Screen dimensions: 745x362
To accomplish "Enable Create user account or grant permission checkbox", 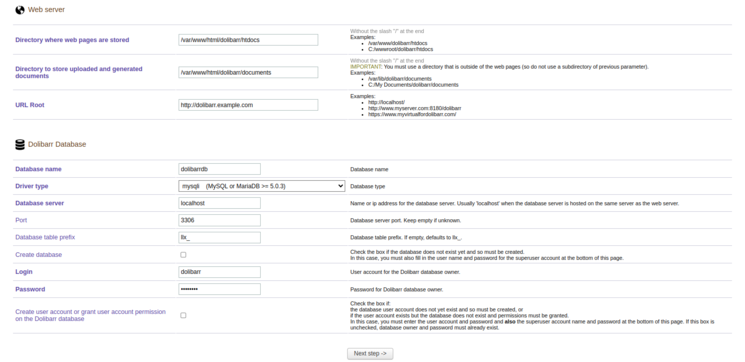I will click(183, 315).
